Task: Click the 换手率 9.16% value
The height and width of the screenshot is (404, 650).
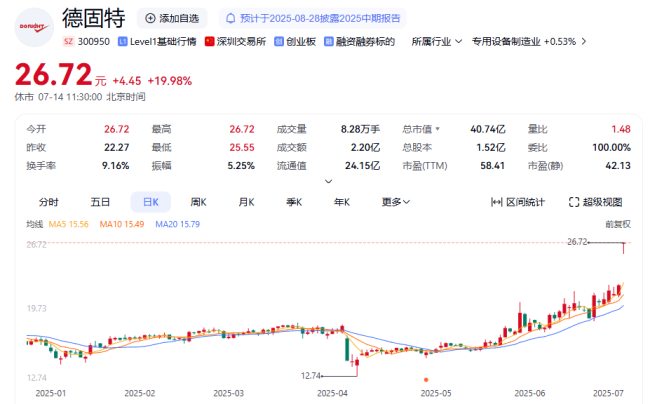Action: [x=116, y=166]
